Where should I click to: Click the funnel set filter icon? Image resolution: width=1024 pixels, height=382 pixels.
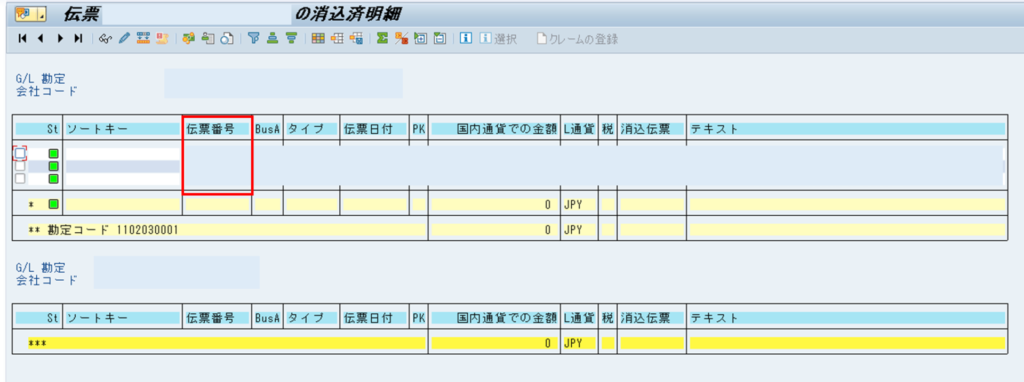[x=253, y=39]
